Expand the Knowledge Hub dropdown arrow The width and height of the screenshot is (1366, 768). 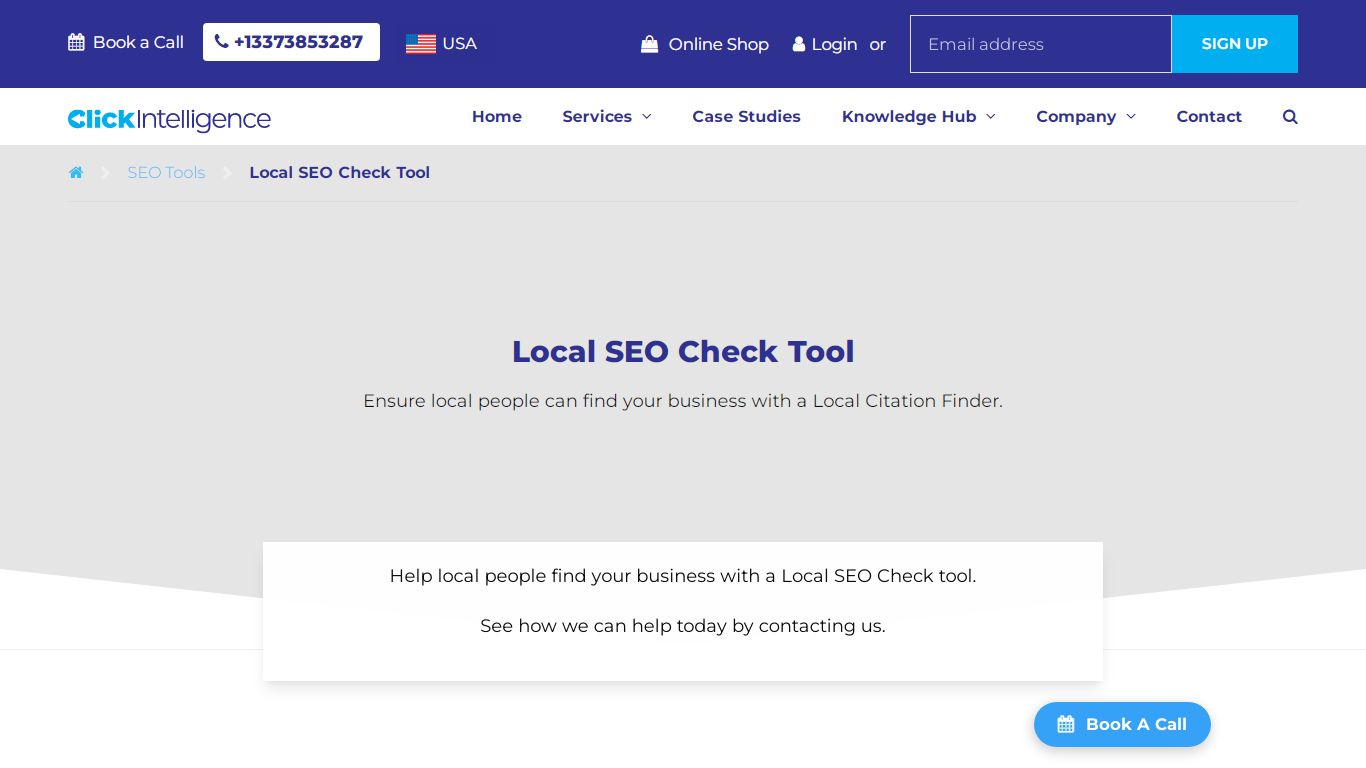(x=991, y=117)
